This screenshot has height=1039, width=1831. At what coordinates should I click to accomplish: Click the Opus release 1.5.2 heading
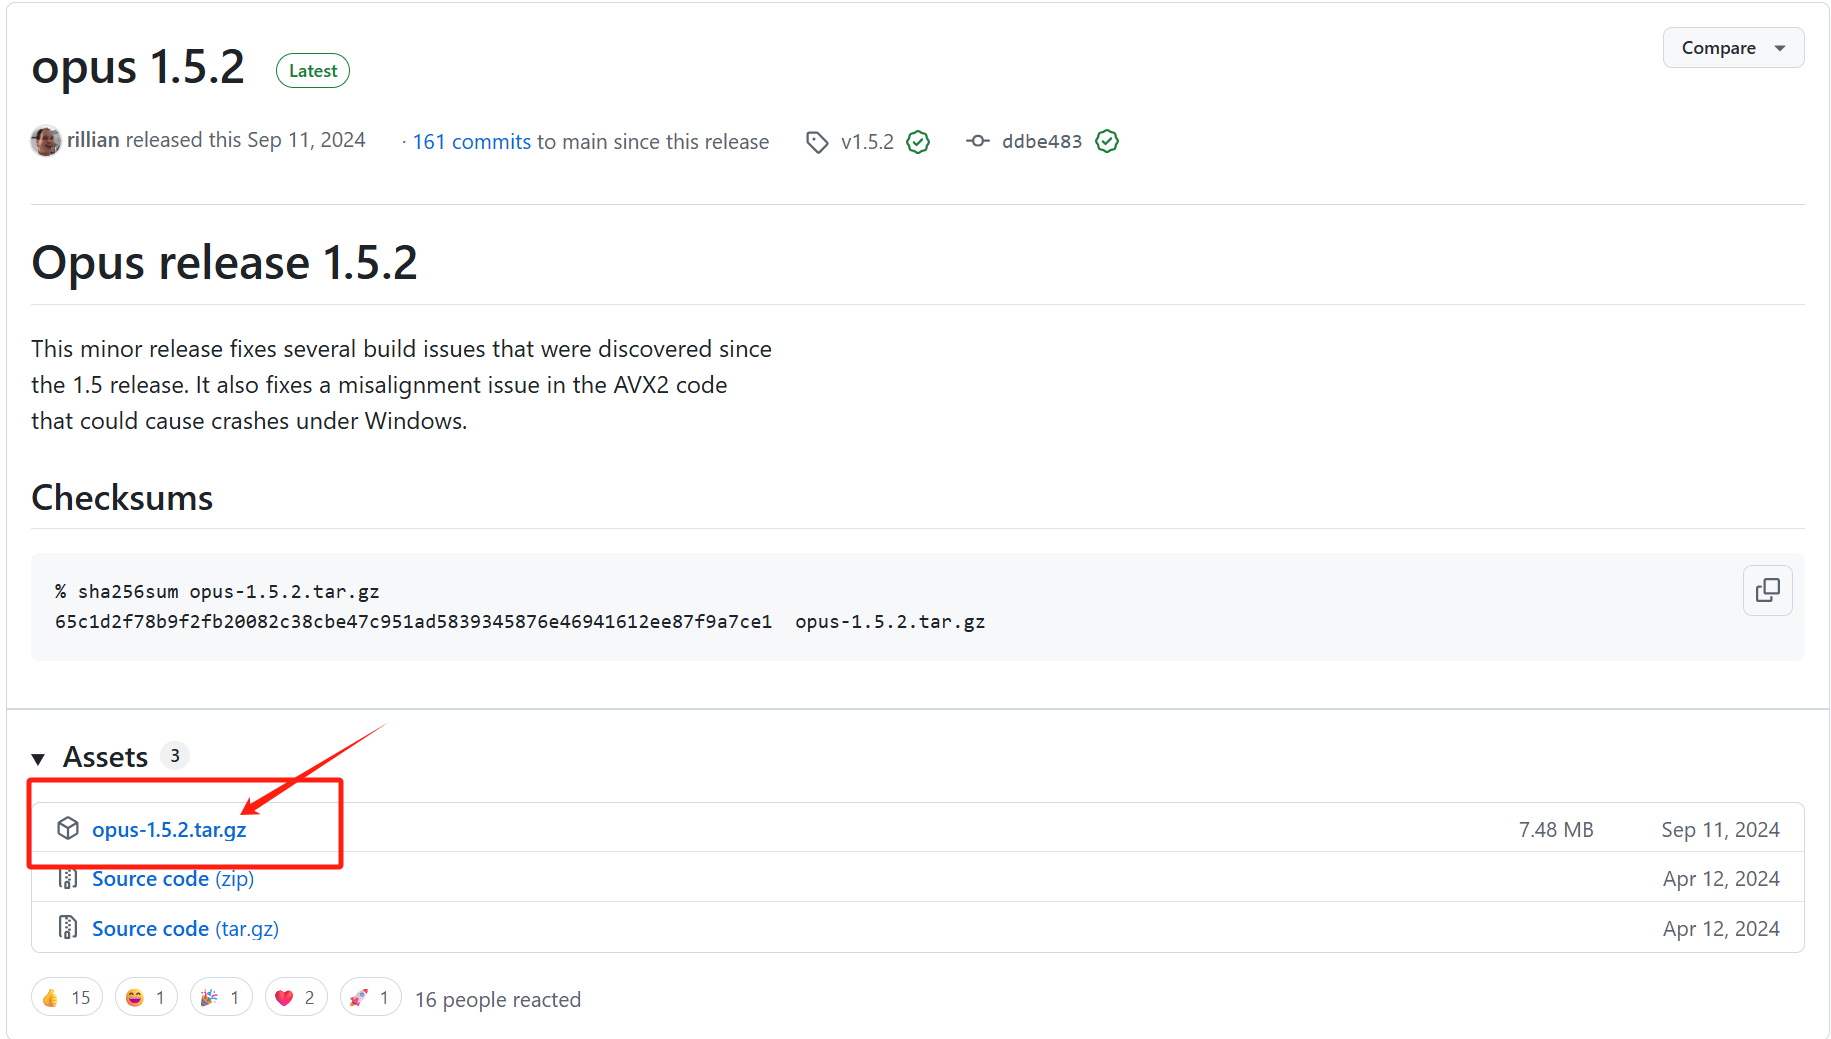[224, 263]
